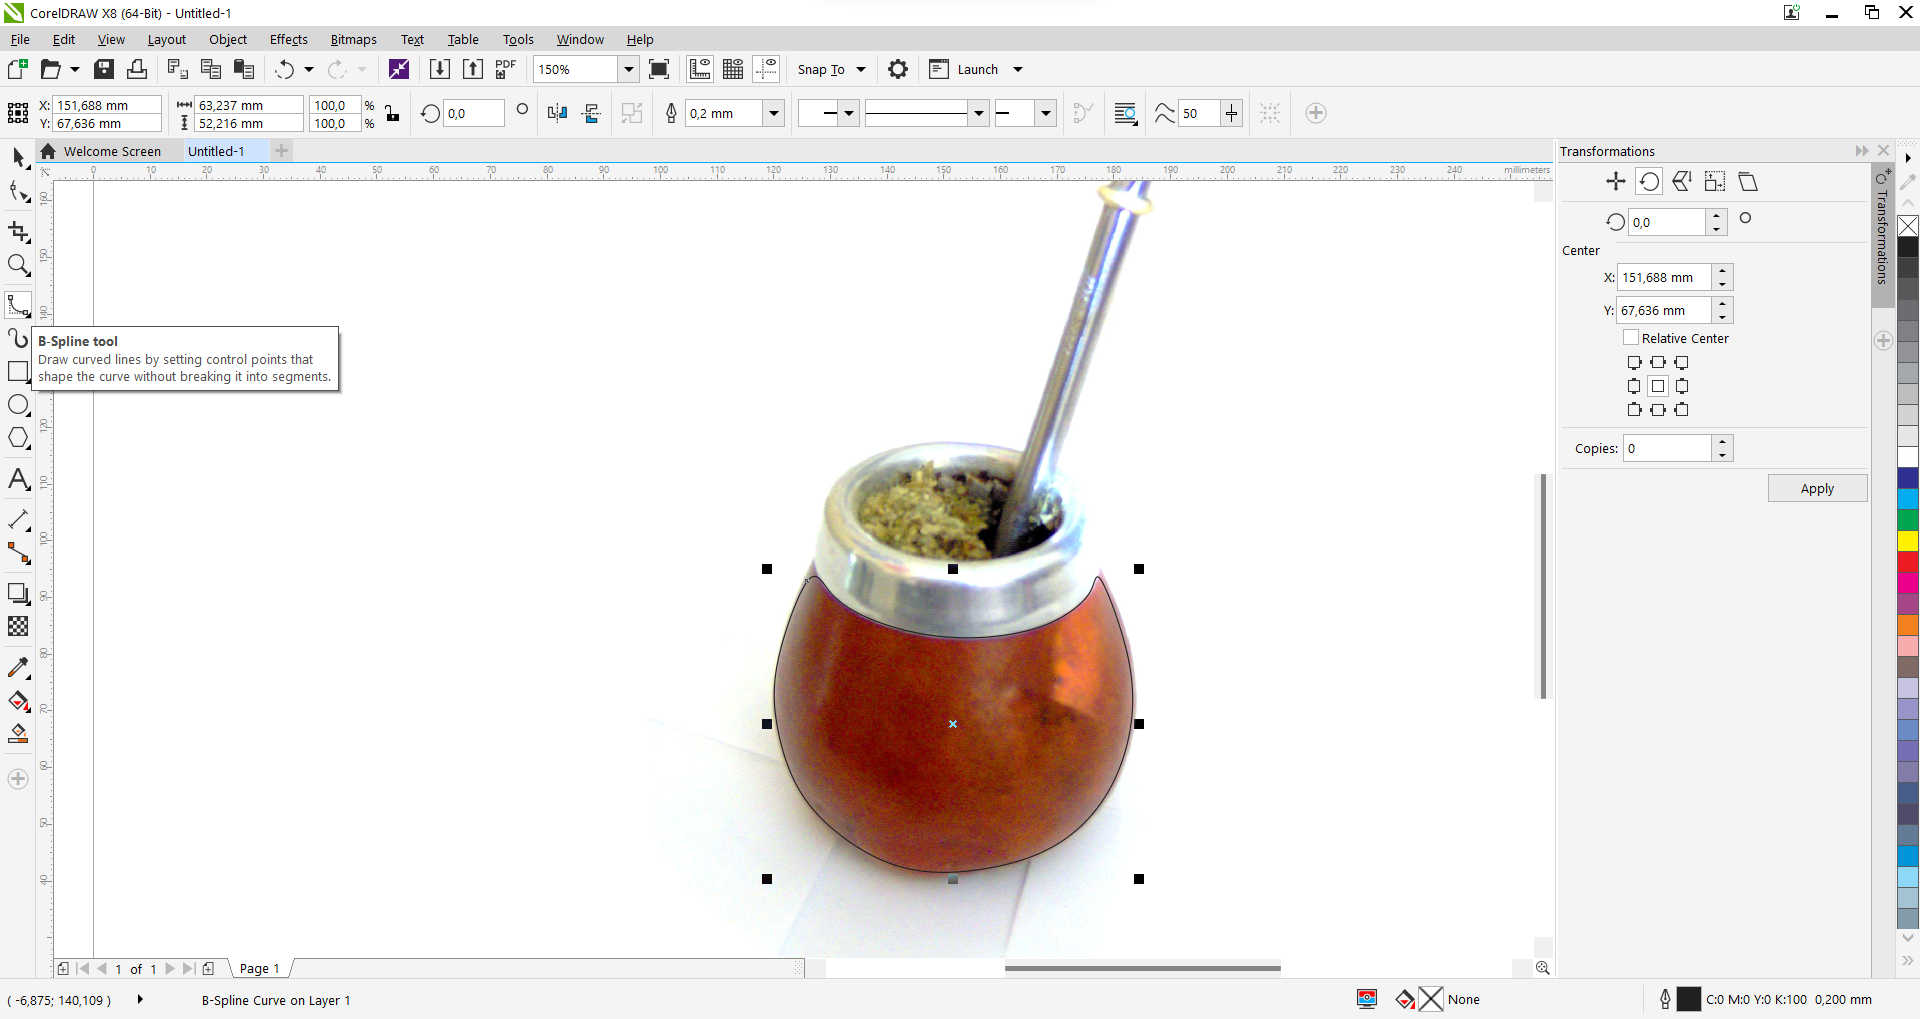Select the Color Eyedropper tool
The image size is (1920, 1019).
18,667
